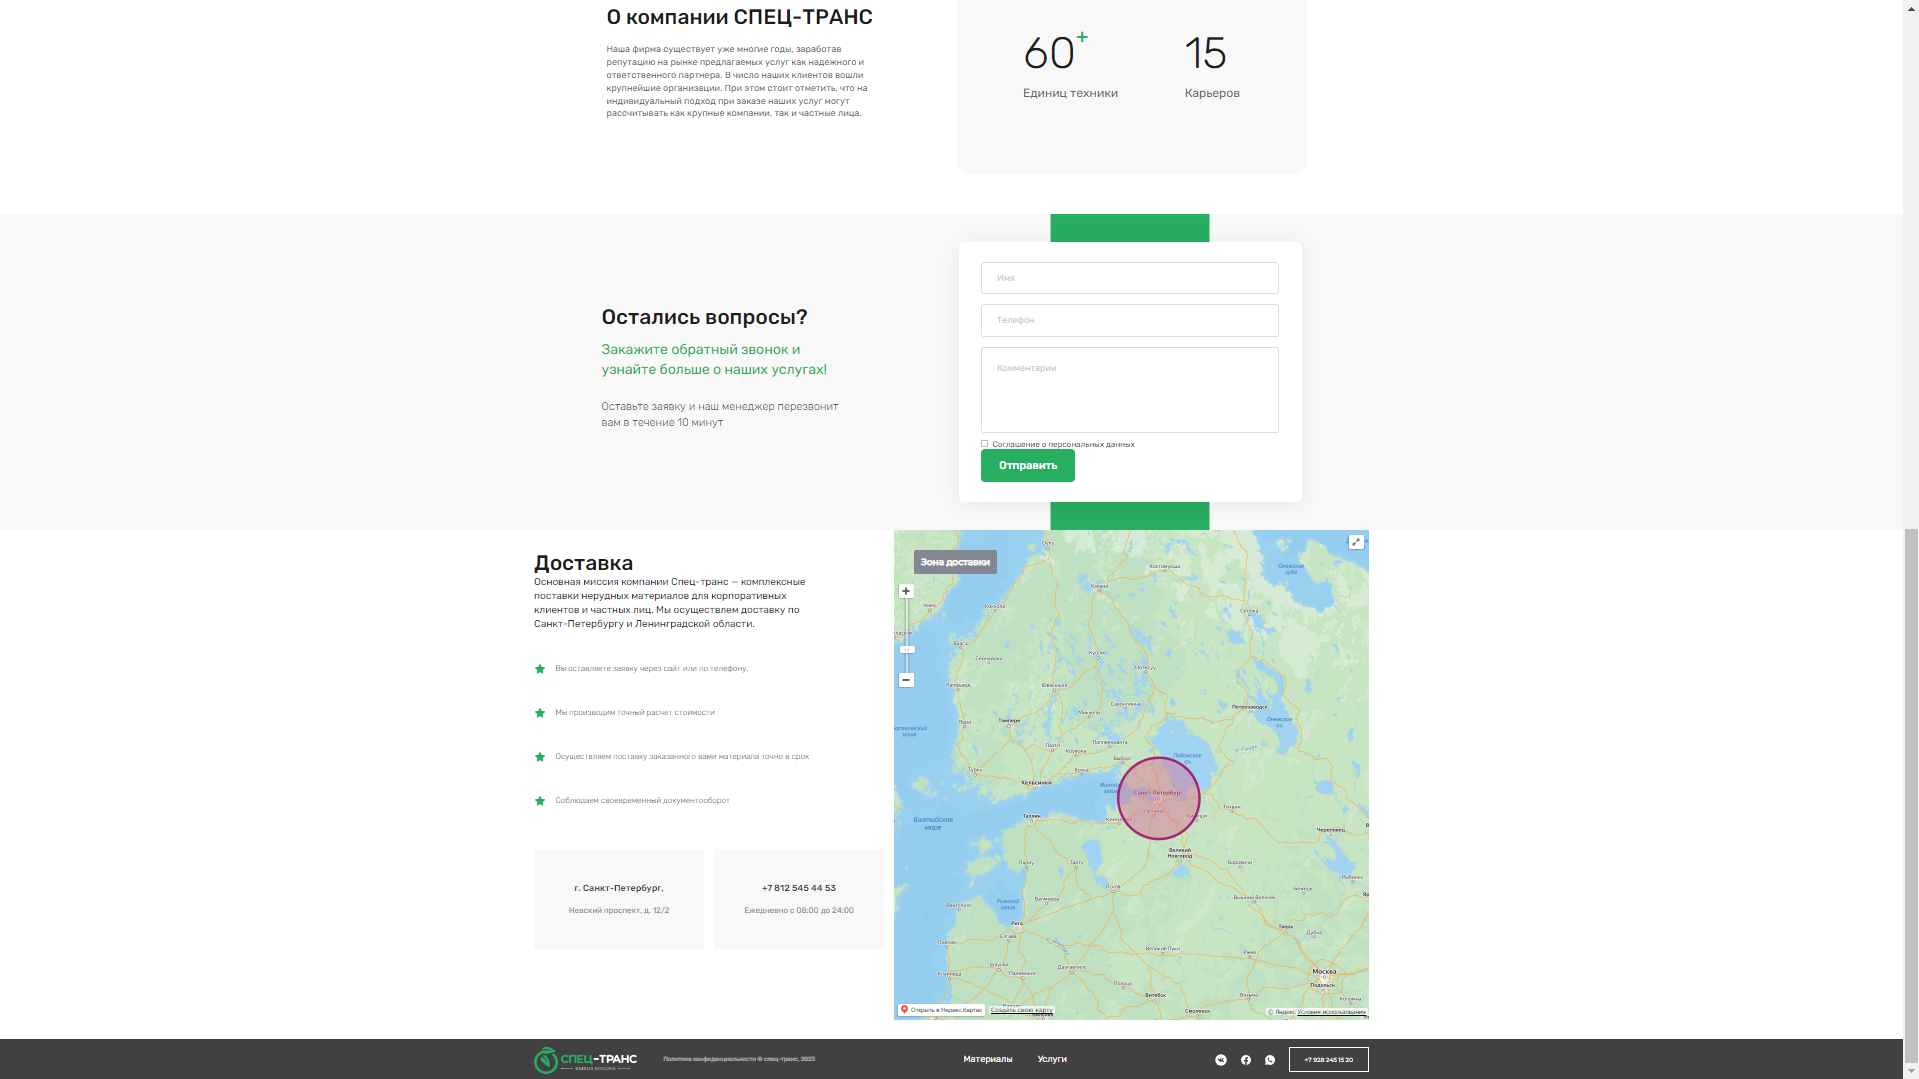Click the Ежедневно с 08:00 до 24:00 text
This screenshot has width=1919, height=1079.
click(x=799, y=910)
